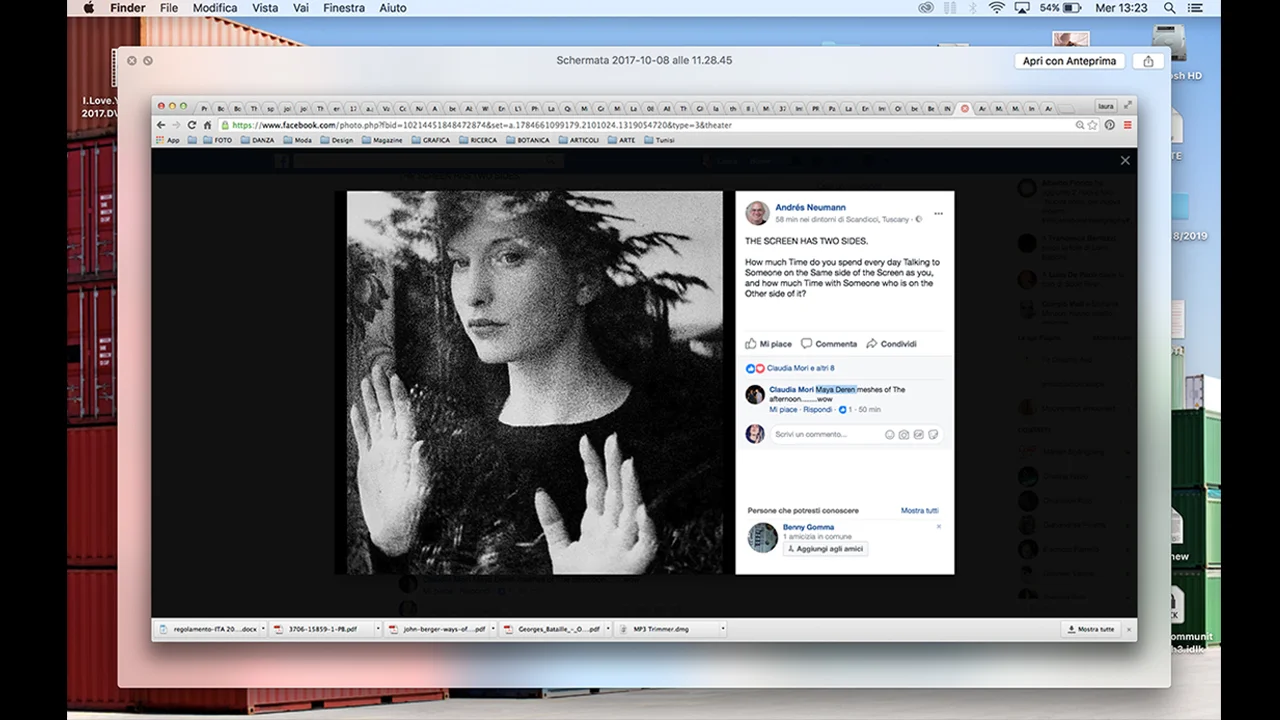Click Commenta on the post
The height and width of the screenshot is (720, 1280).
(x=829, y=344)
